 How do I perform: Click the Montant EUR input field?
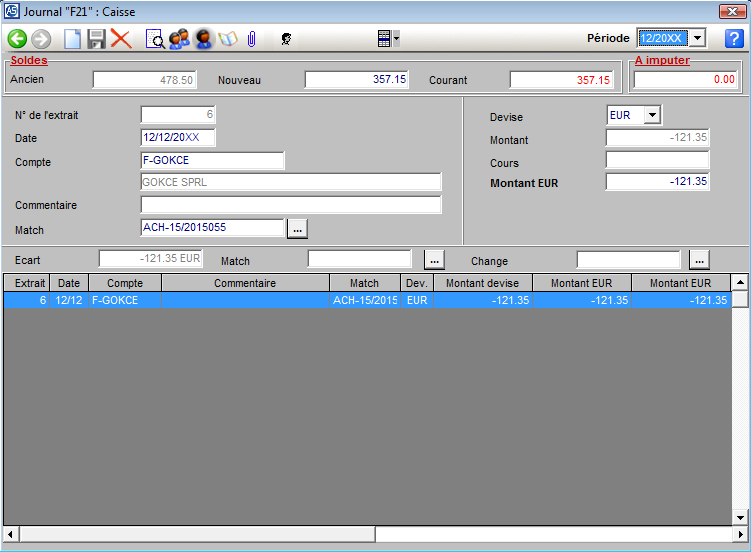pos(657,182)
